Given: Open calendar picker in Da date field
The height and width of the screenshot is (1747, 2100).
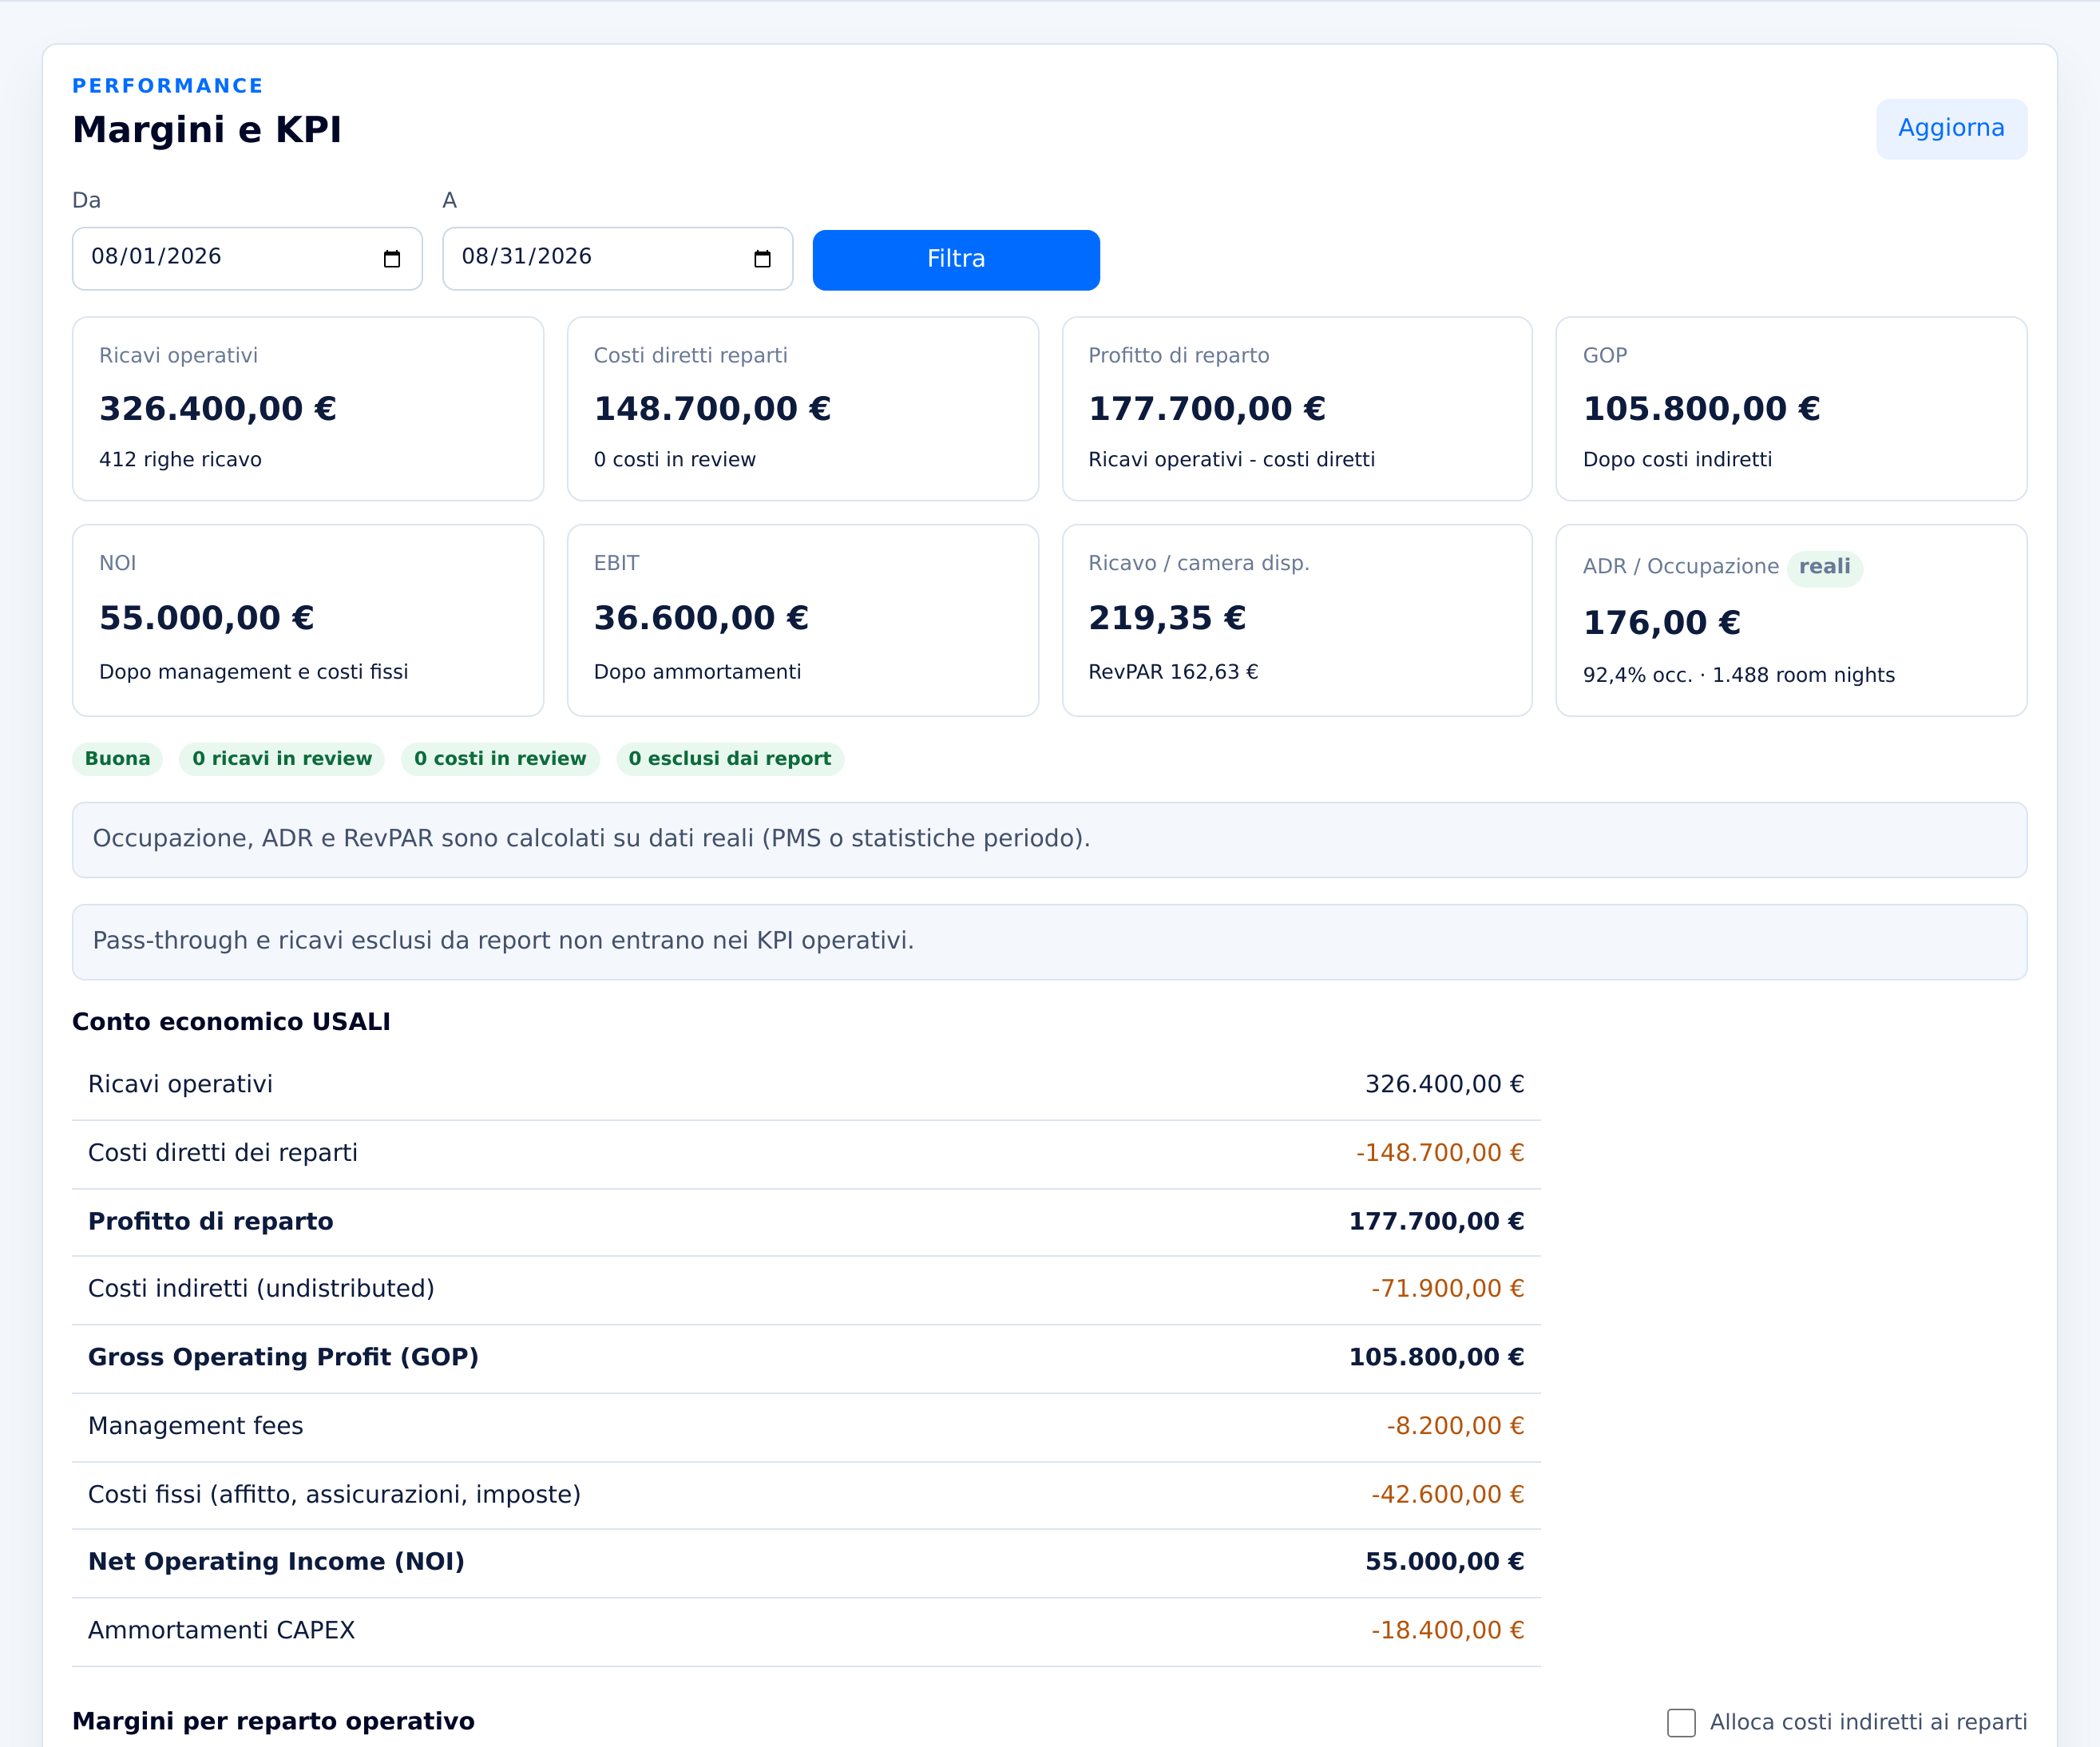Looking at the screenshot, I should pyautogui.click(x=392, y=259).
